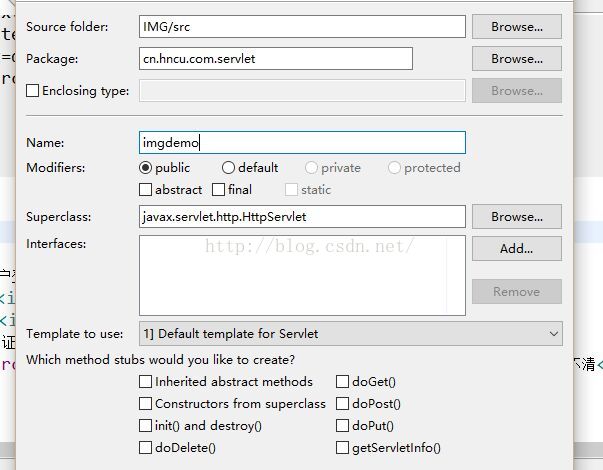
Task: Check the Enclosing type checkbox
Action: [32, 91]
